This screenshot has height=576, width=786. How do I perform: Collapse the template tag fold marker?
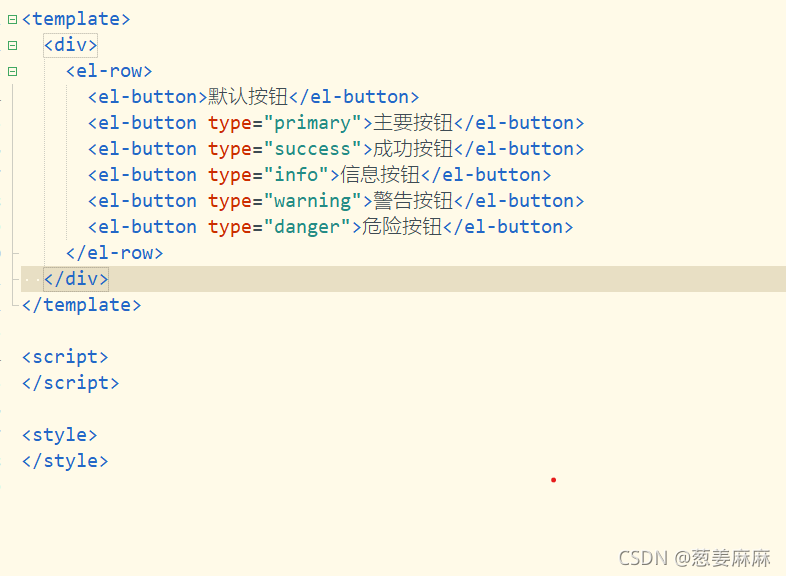[x=13, y=20]
